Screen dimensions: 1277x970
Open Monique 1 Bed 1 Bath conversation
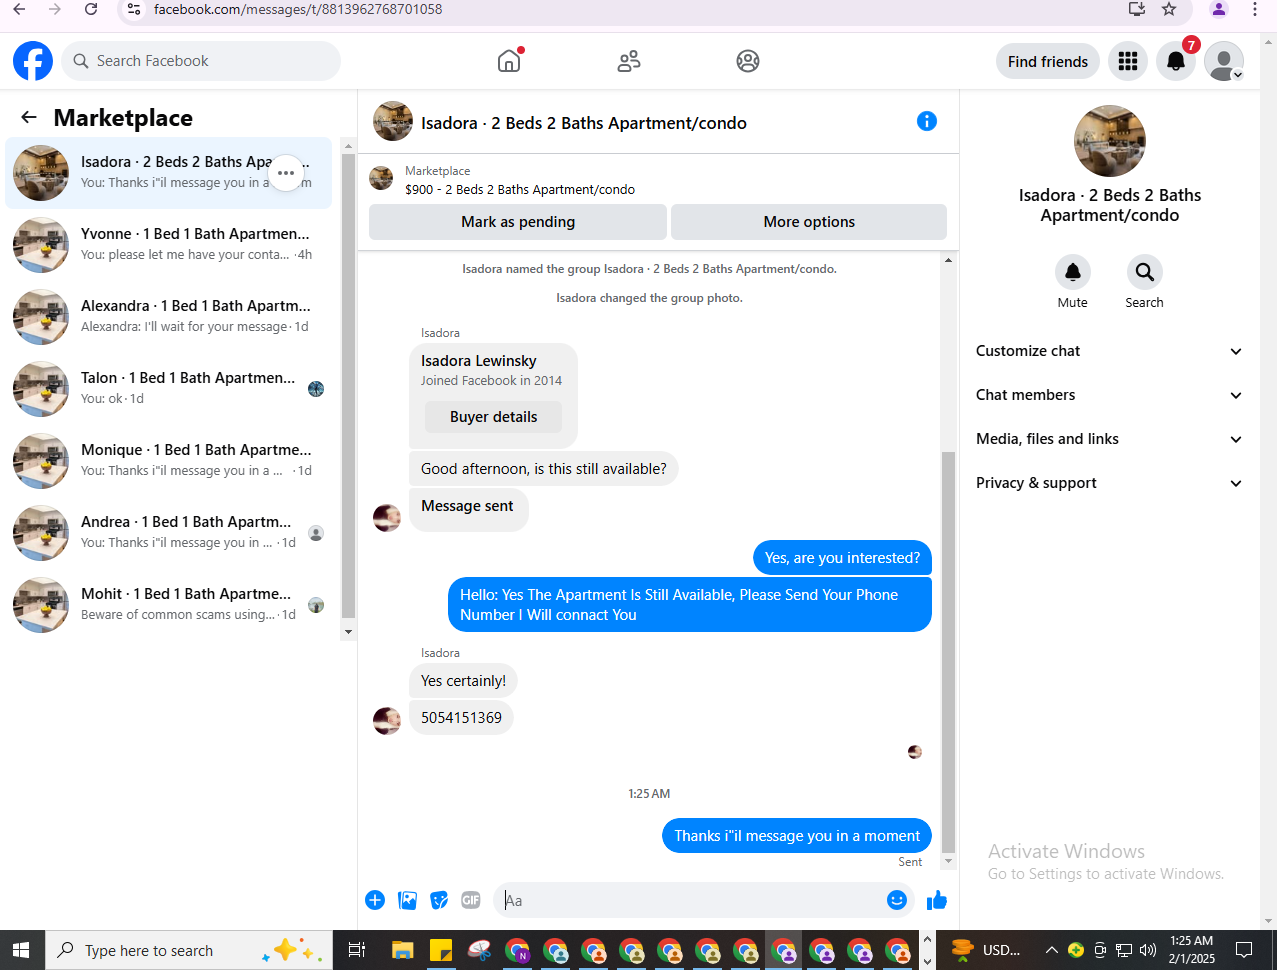(x=168, y=461)
